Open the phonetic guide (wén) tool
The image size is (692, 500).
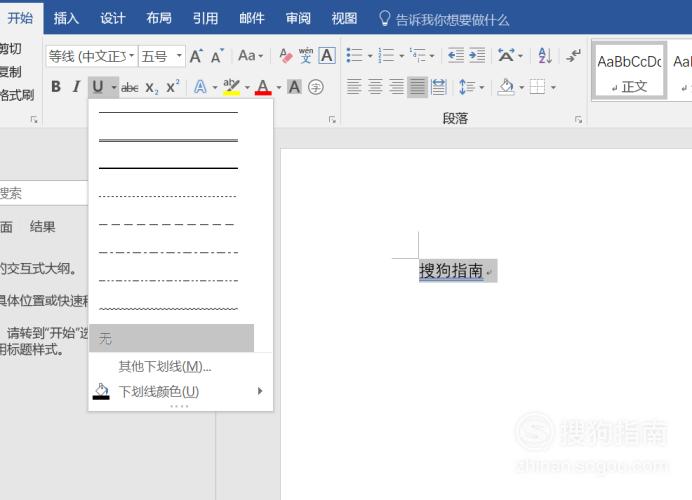[x=306, y=56]
